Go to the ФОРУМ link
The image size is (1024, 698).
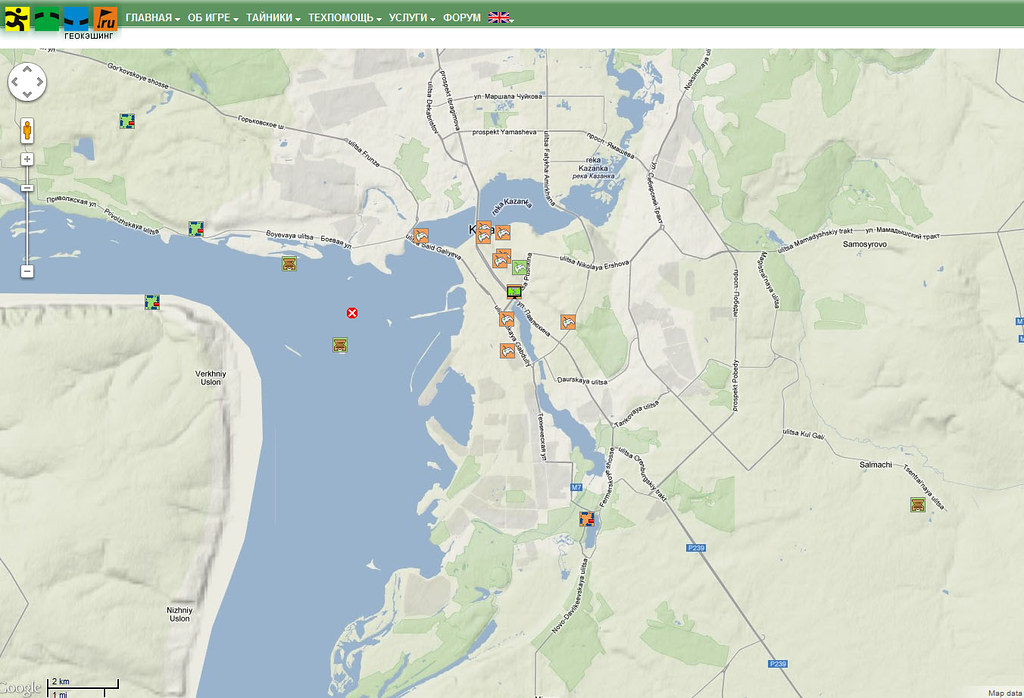click(461, 18)
